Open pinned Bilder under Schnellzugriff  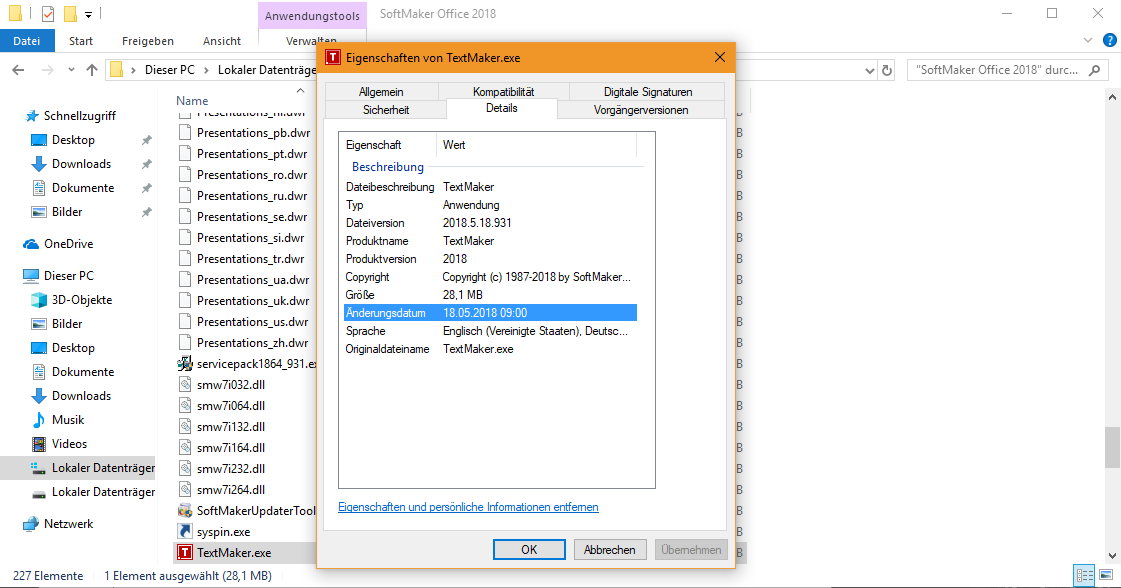[x=67, y=212]
